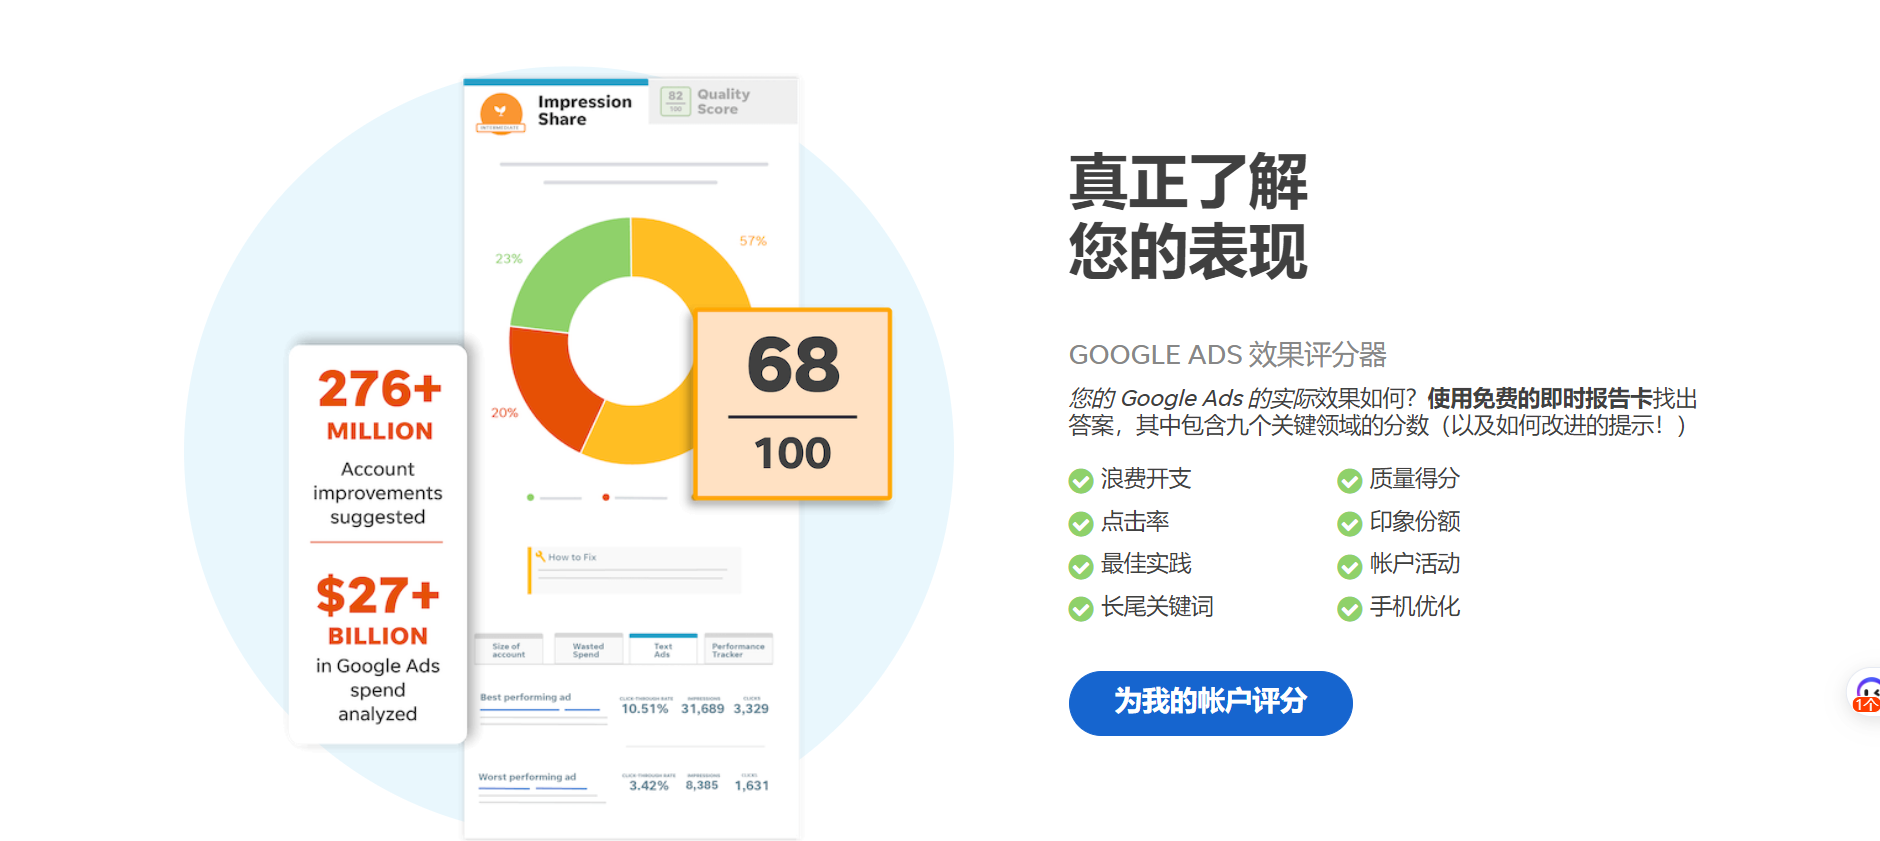The width and height of the screenshot is (1880, 841).
Task: Click the 质量得分 list item text
Action: click(1415, 479)
